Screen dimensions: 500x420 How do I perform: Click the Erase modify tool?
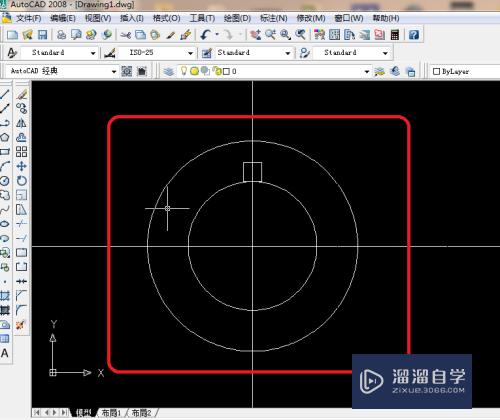22,94
